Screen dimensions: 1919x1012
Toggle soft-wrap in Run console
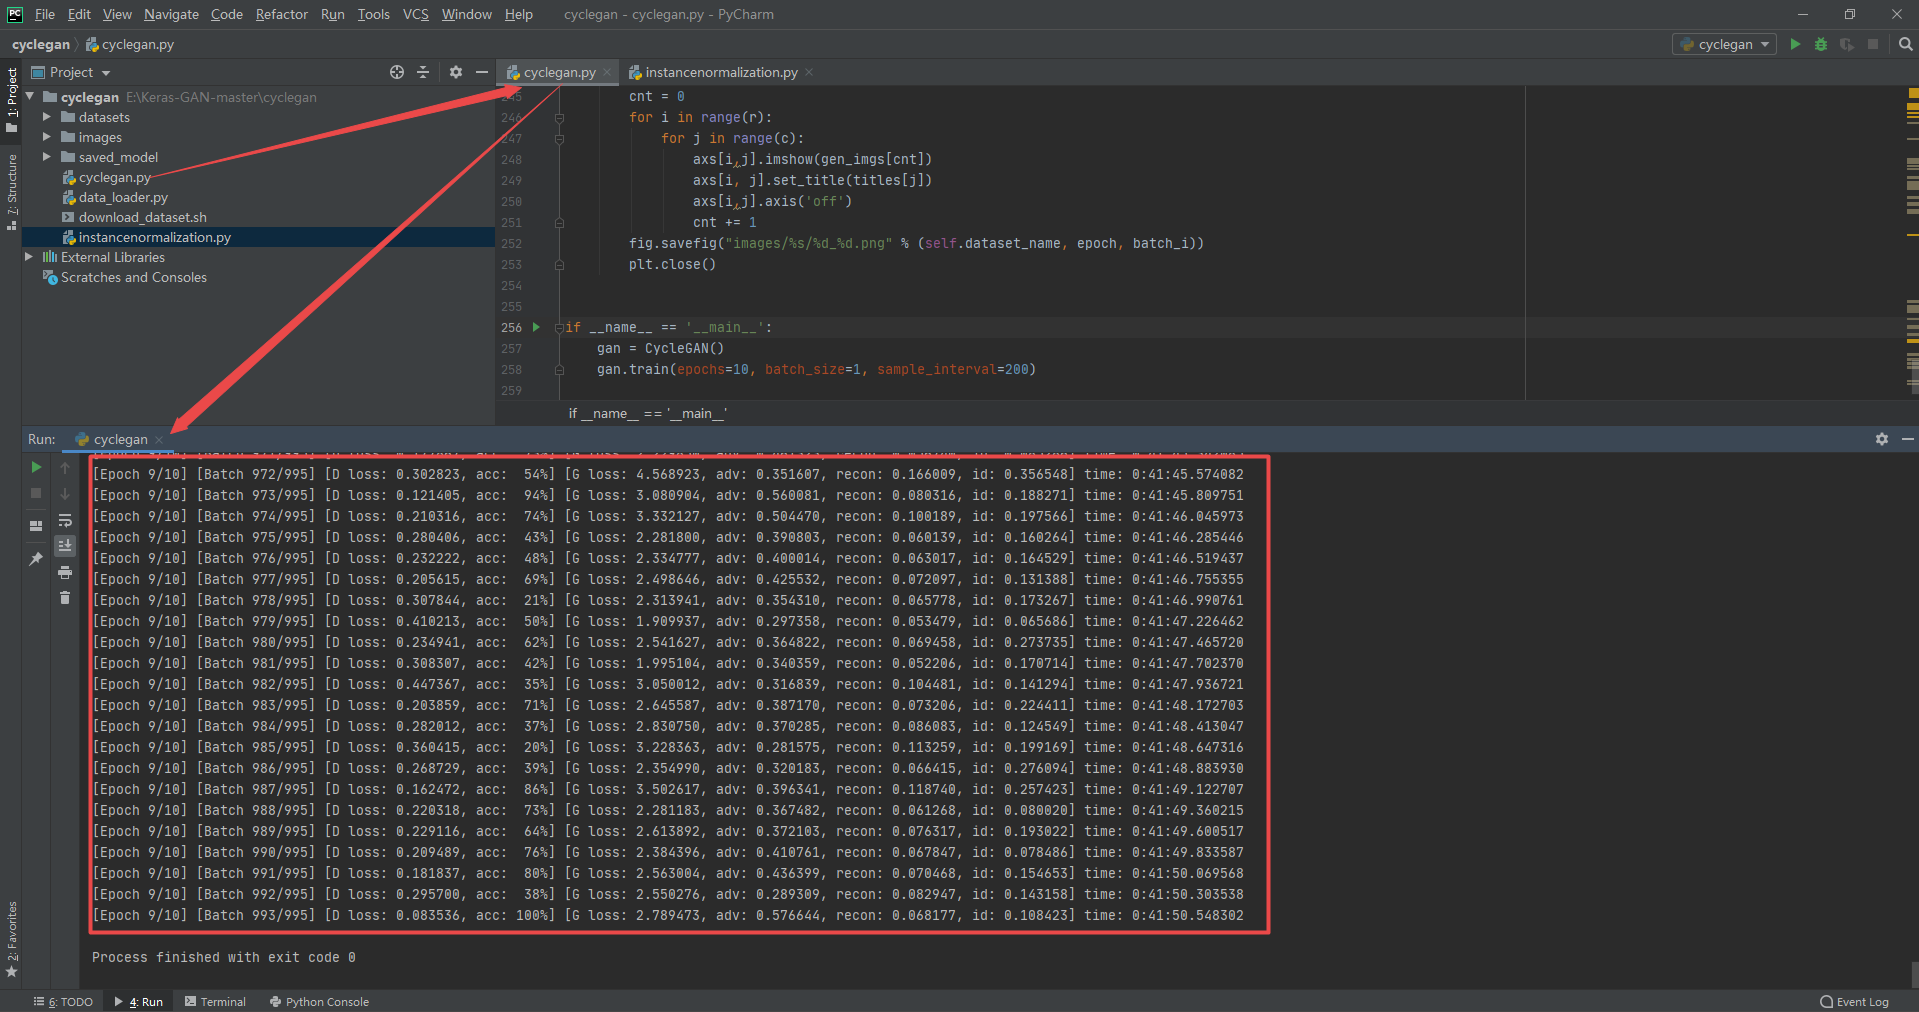click(x=65, y=520)
